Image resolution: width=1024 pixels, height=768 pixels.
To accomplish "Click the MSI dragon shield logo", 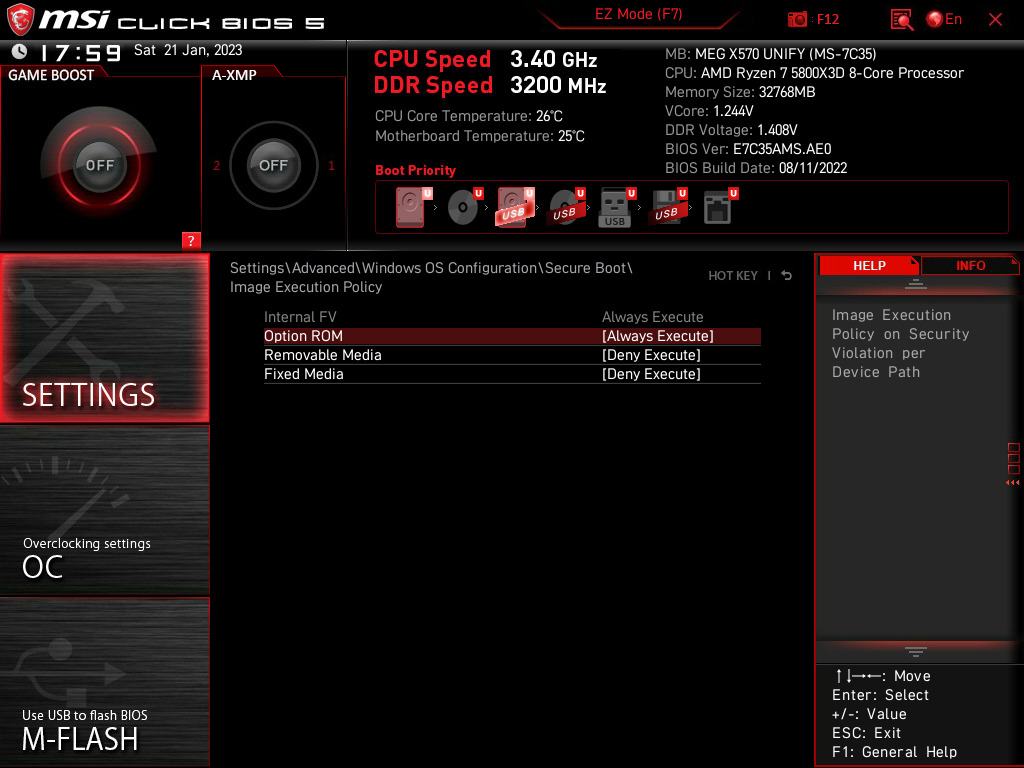I will pos(20,20).
